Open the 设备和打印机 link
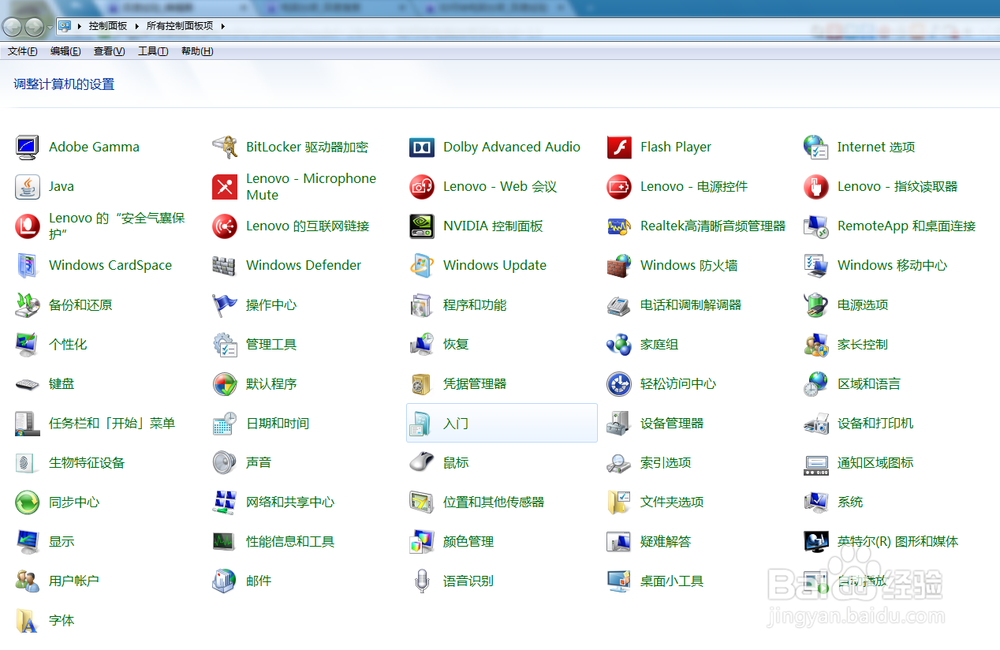The width and height of the screenshot is (1000, 650). pyautogui.click(x=875, y=424)
